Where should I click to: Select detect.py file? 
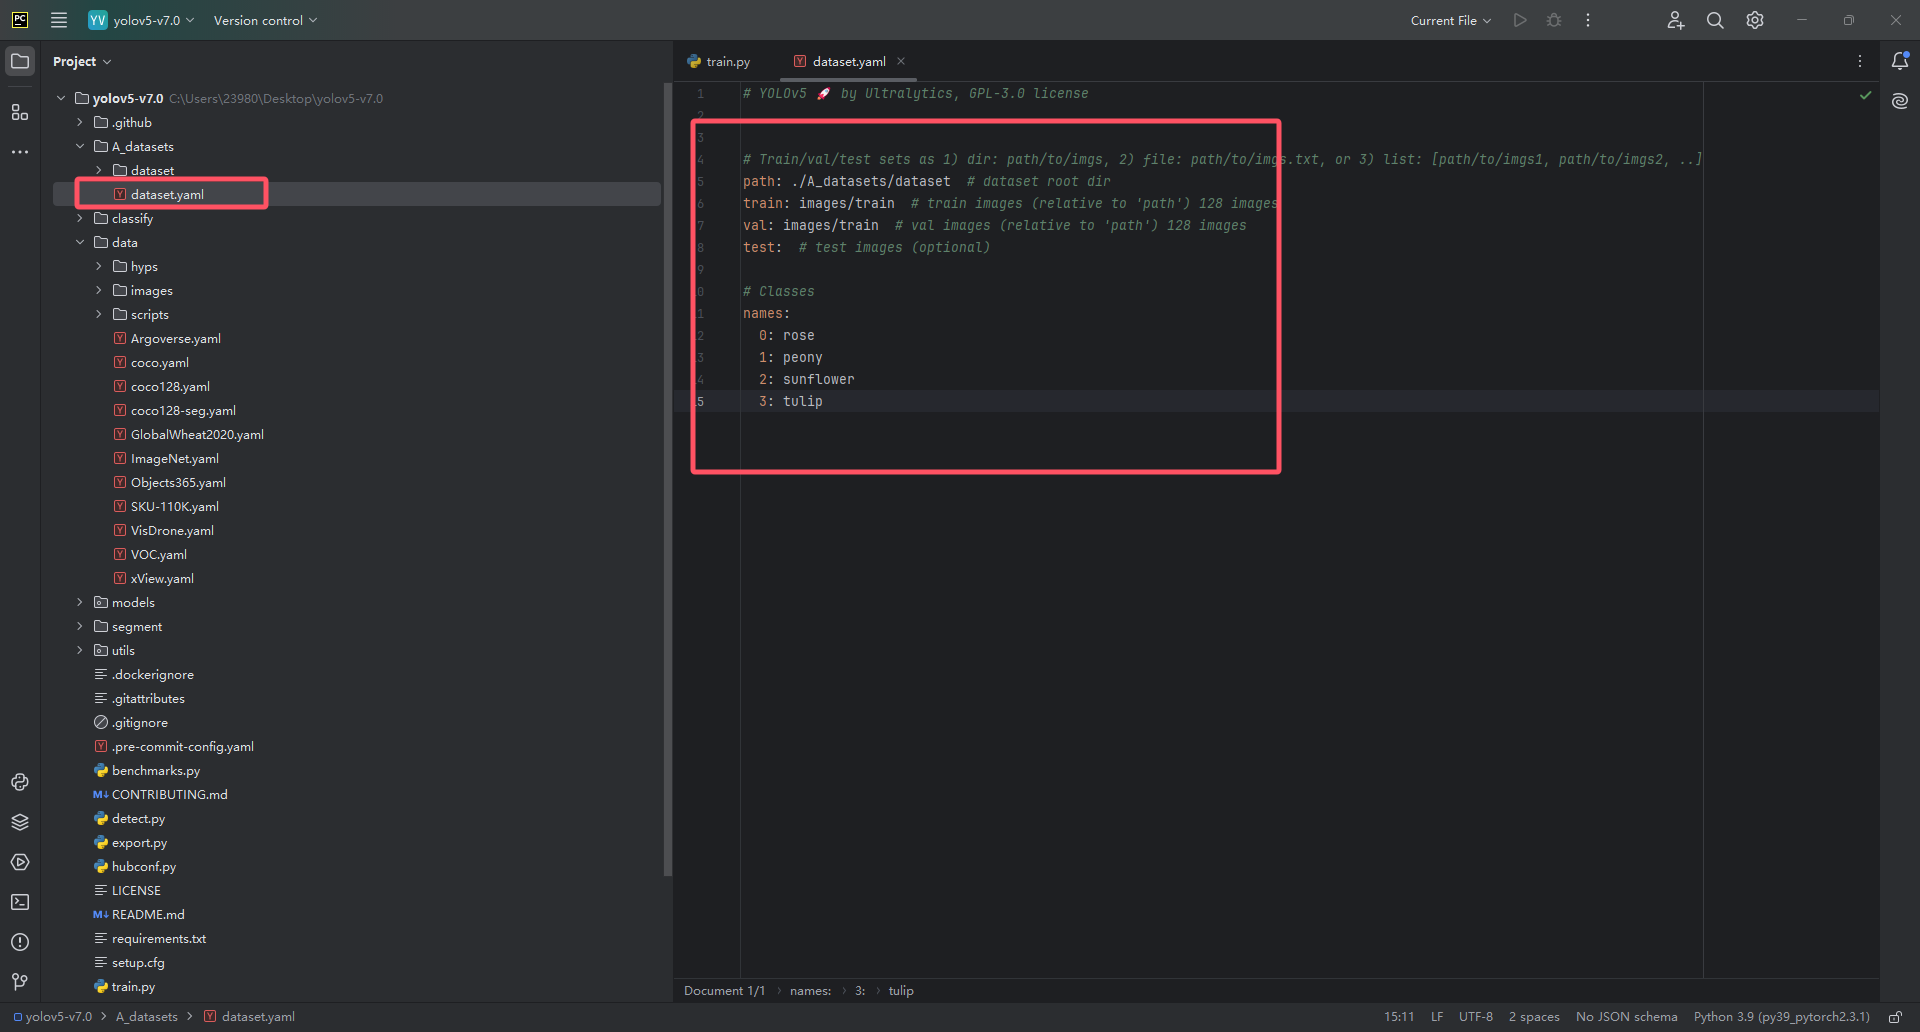pos(138,818)
